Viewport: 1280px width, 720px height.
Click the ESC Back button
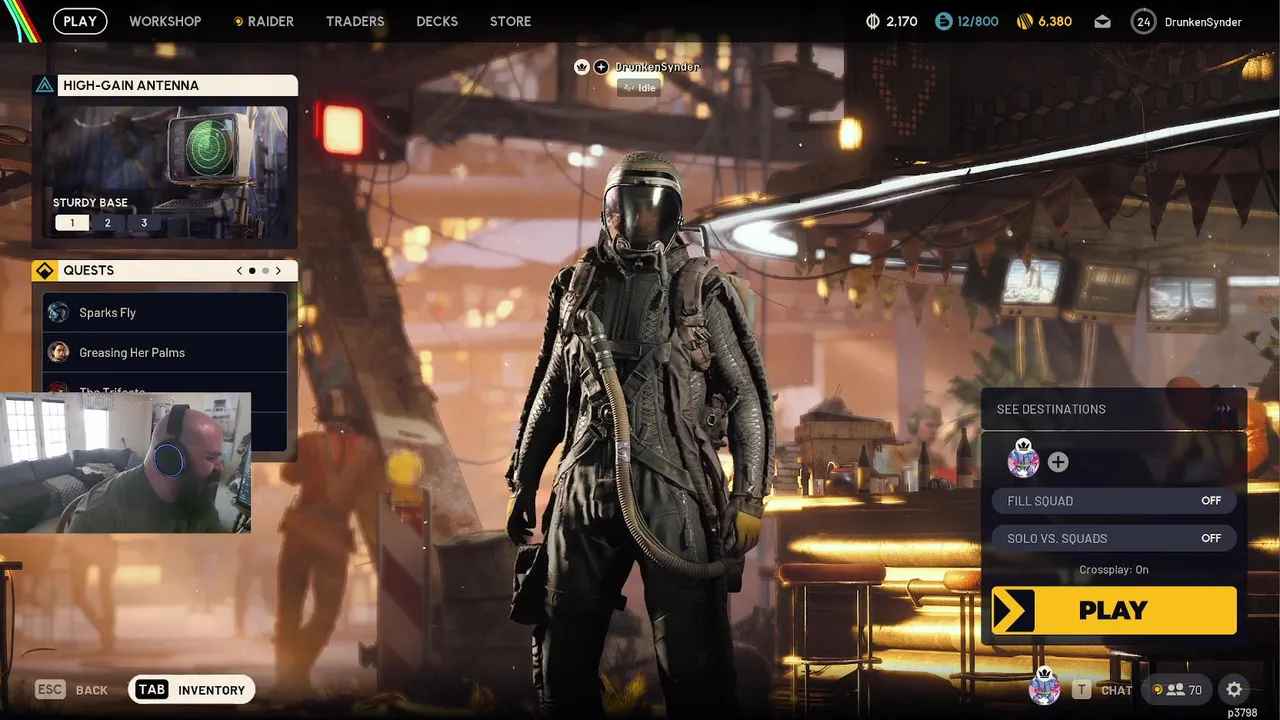[x=72, y=690]
